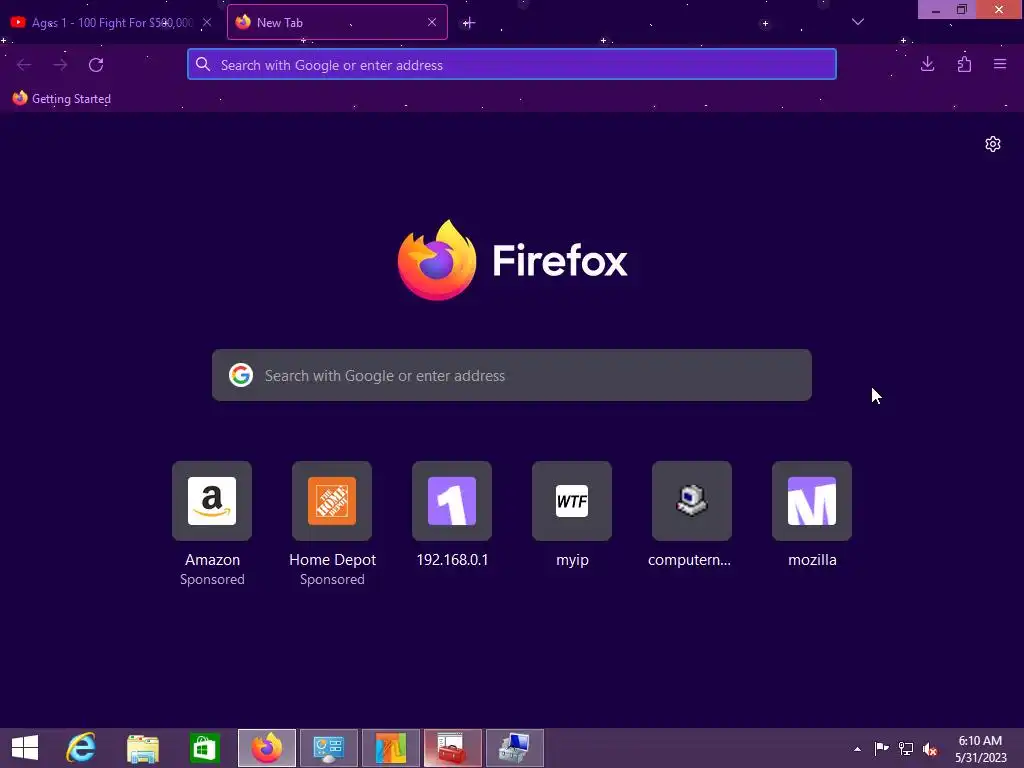Click the Back navigation arrow

[x=24, y=65]
